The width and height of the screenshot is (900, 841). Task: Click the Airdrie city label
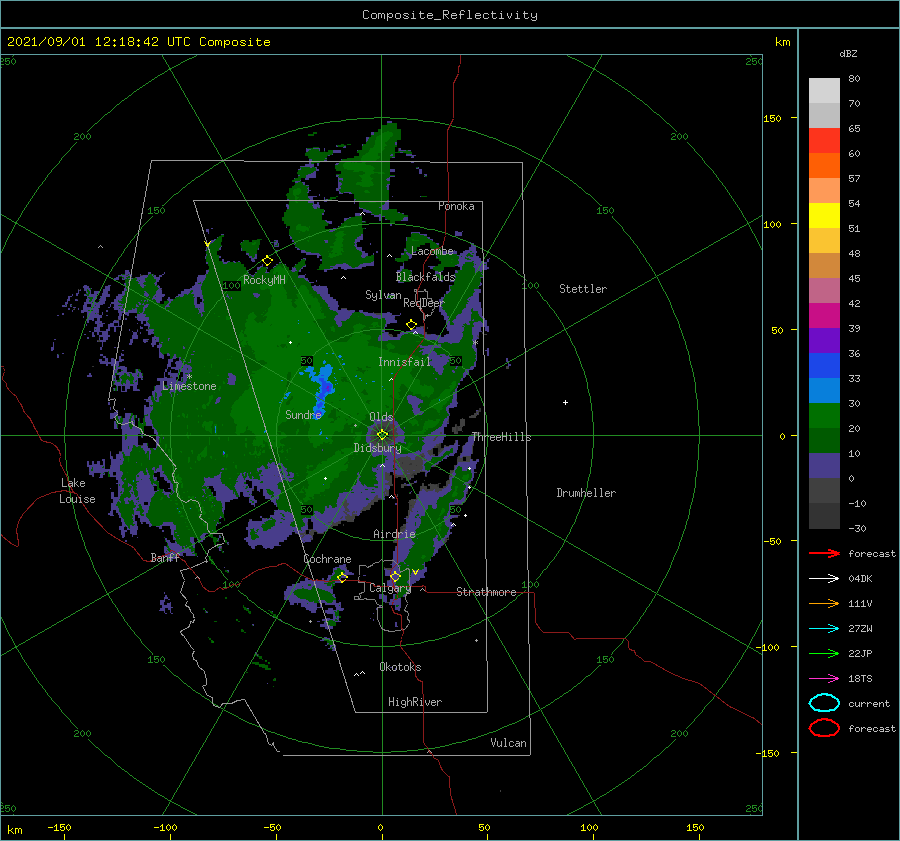394,534
